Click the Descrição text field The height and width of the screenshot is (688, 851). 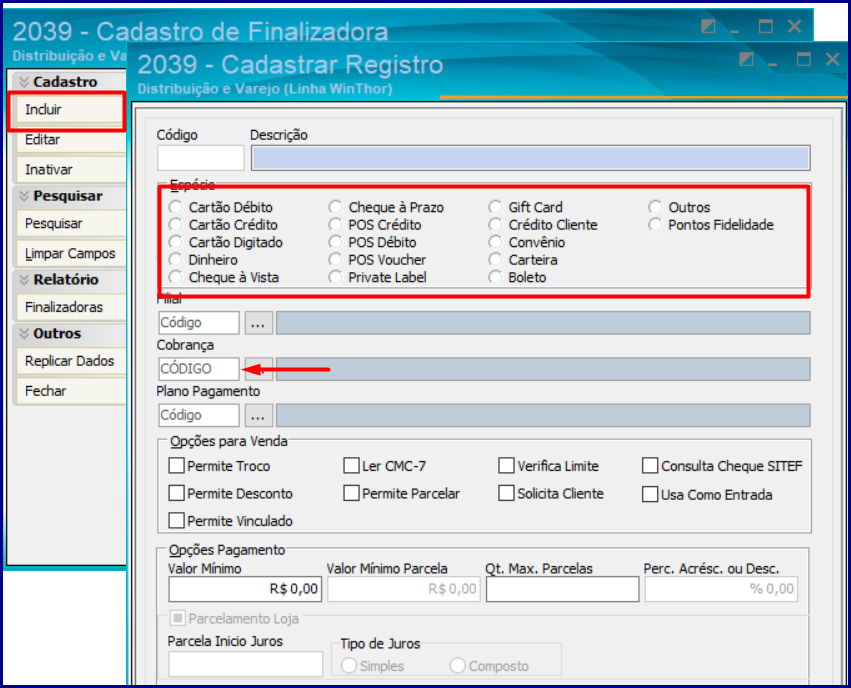point(530,158)
